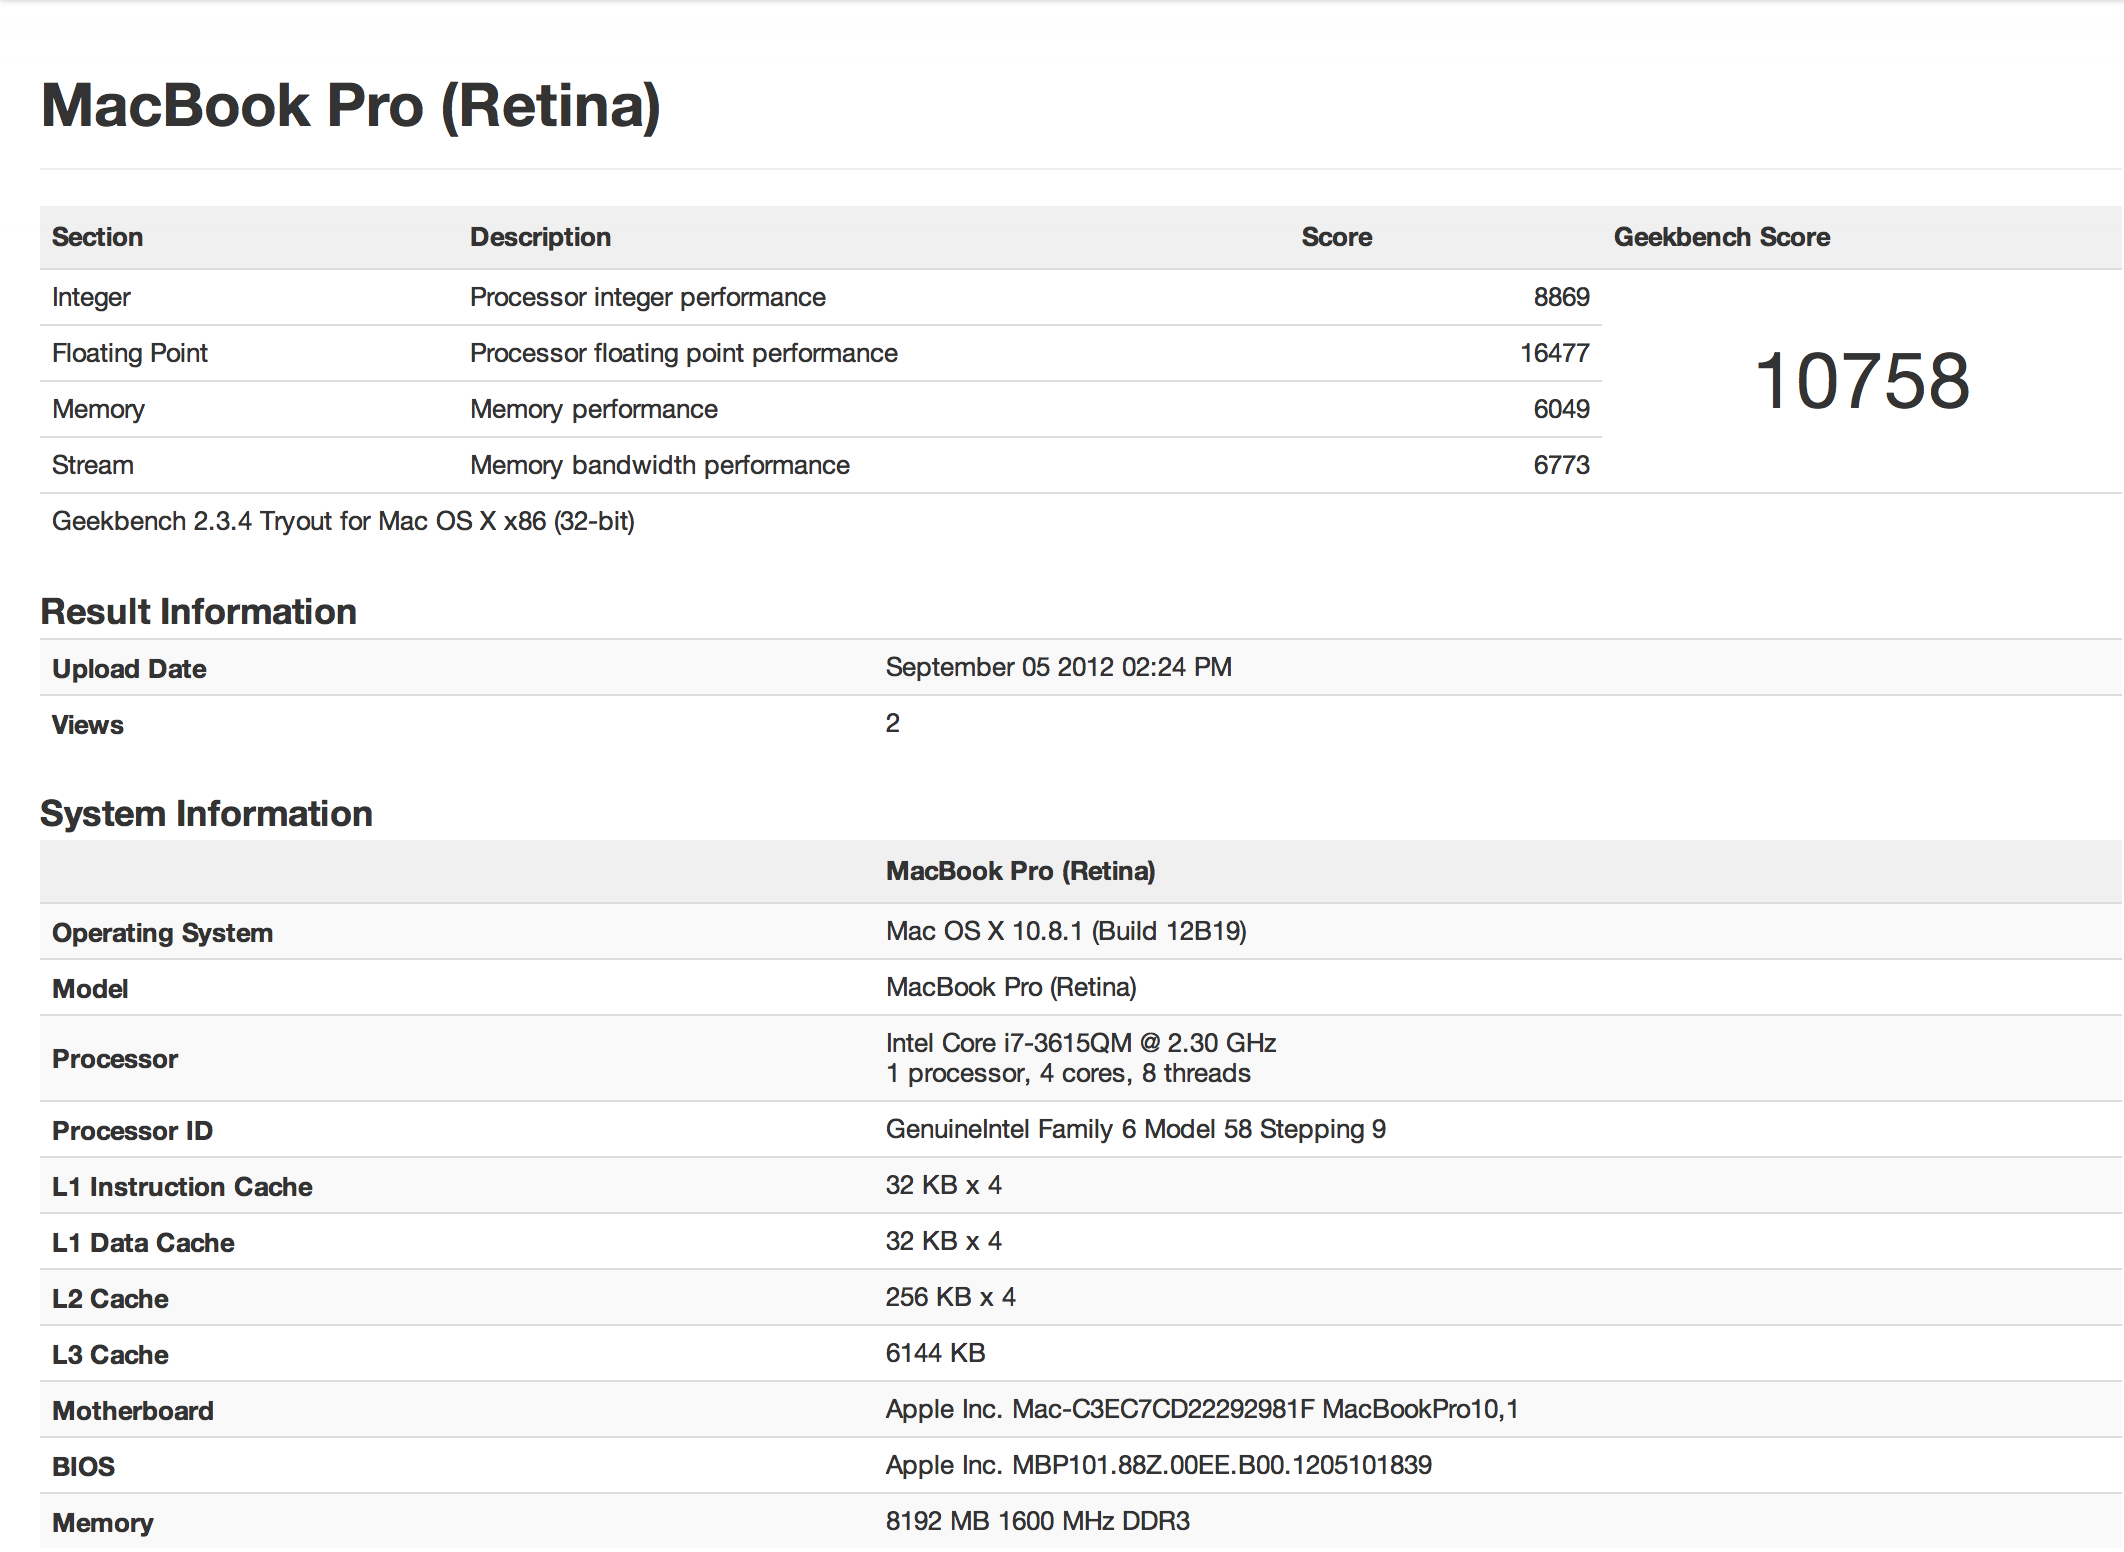The width and height of the screenshot is (2124, 1552).
Task: Click the Geekbench 2.3.4 Tryout version text
Action: click(x=343, y=521)
